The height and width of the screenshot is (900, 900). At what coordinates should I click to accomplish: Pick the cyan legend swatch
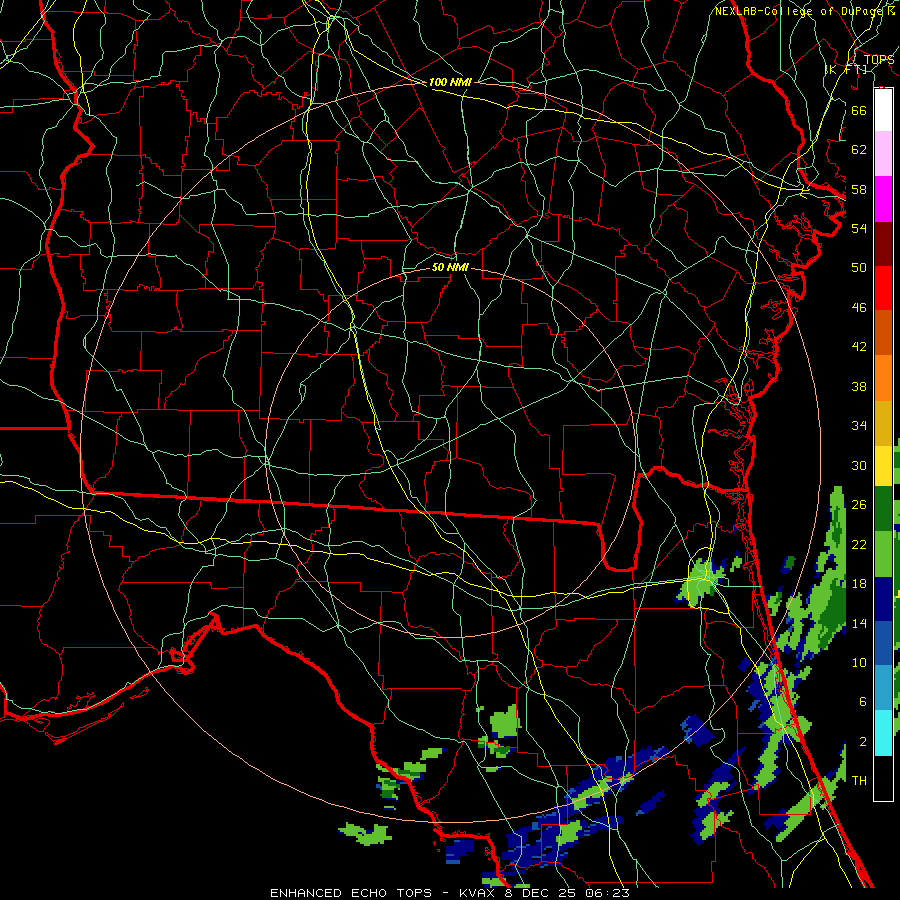pos(883,733)
